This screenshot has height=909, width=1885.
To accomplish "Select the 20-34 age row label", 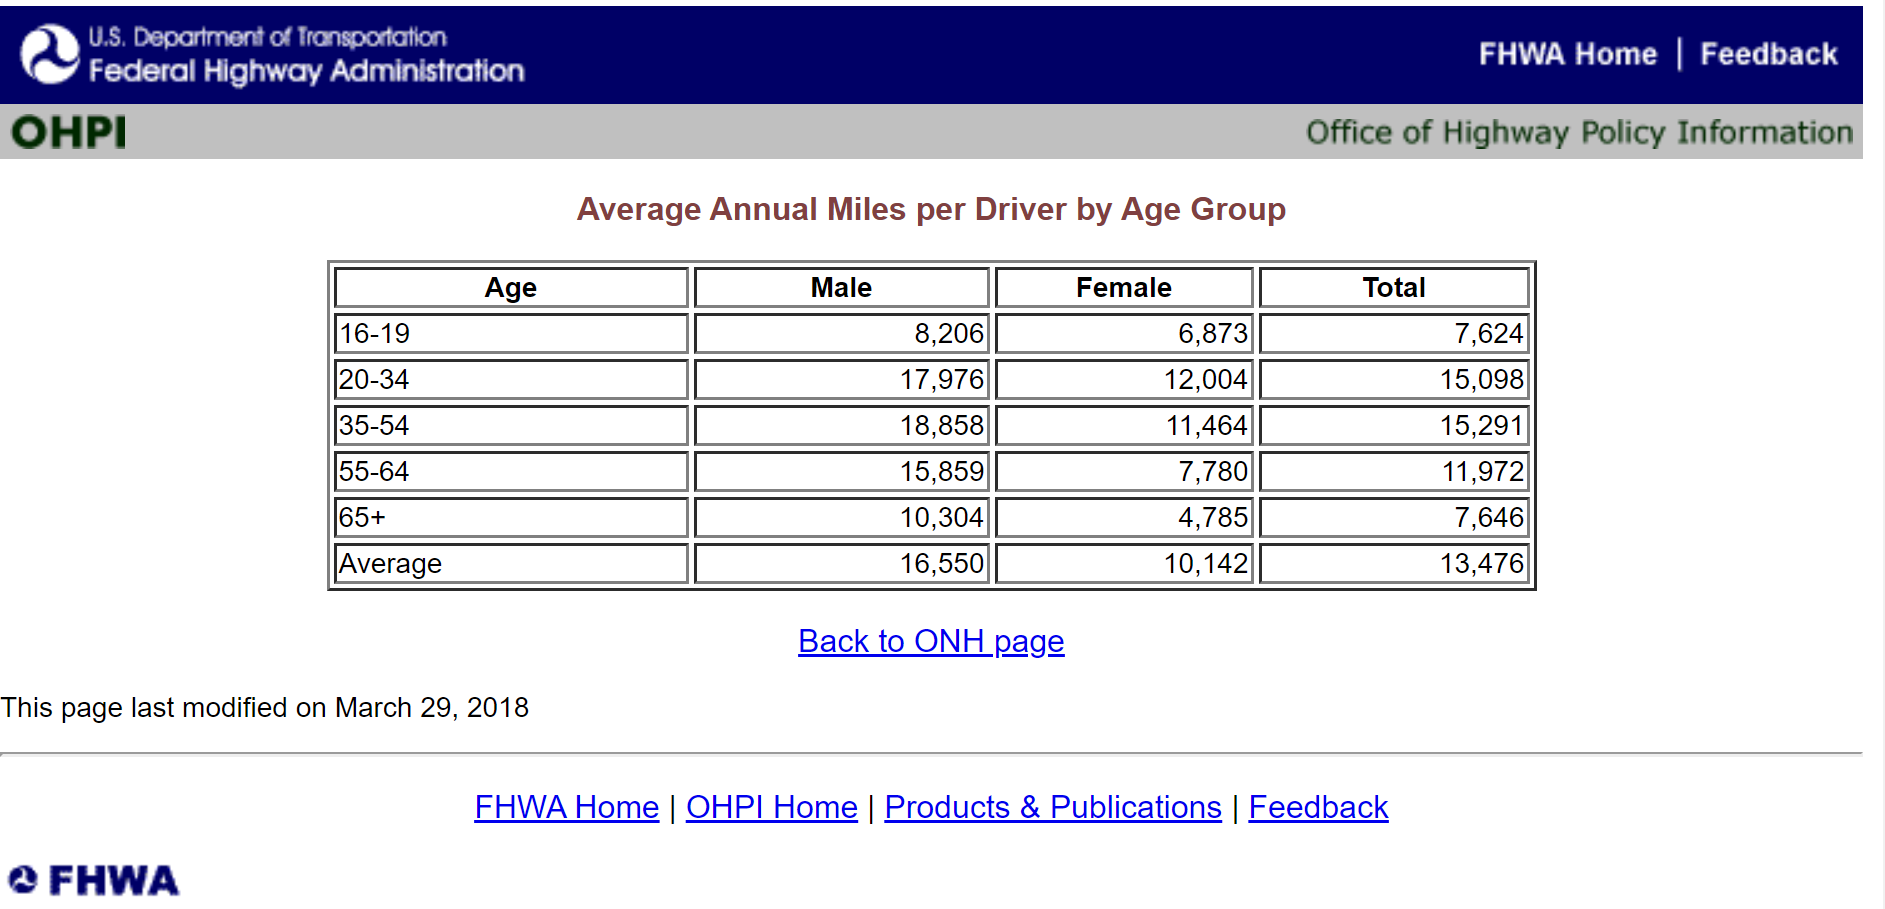I will click(374, 379).
